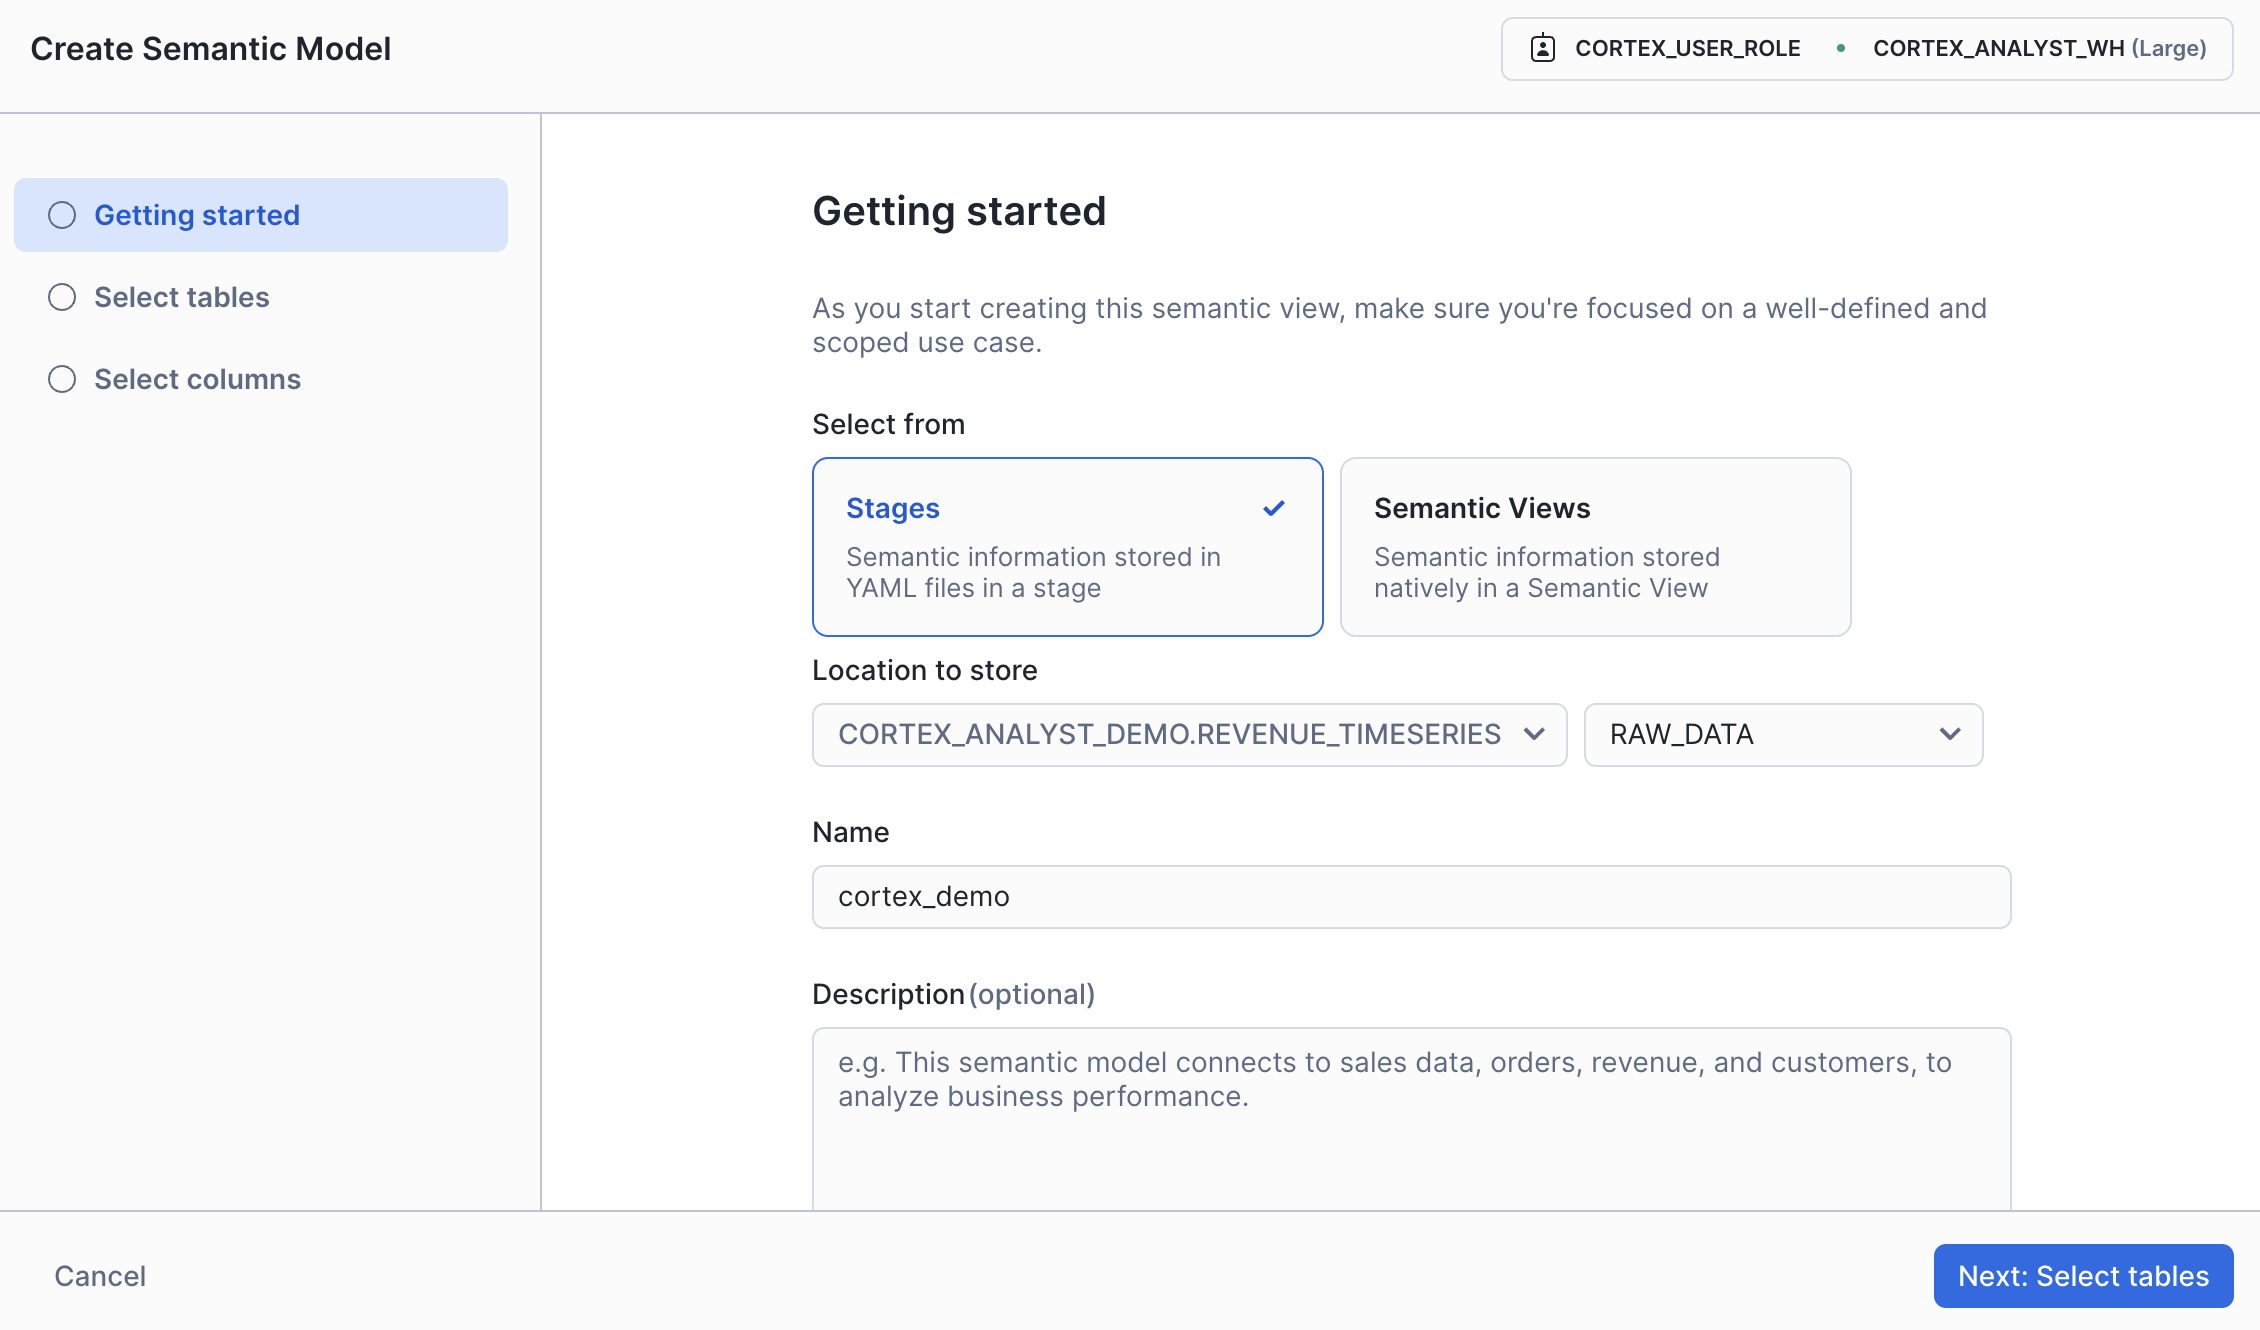Click the Getting started step circle
The height and width of the screenshot is (1330, 2260).
pos(62,215)
